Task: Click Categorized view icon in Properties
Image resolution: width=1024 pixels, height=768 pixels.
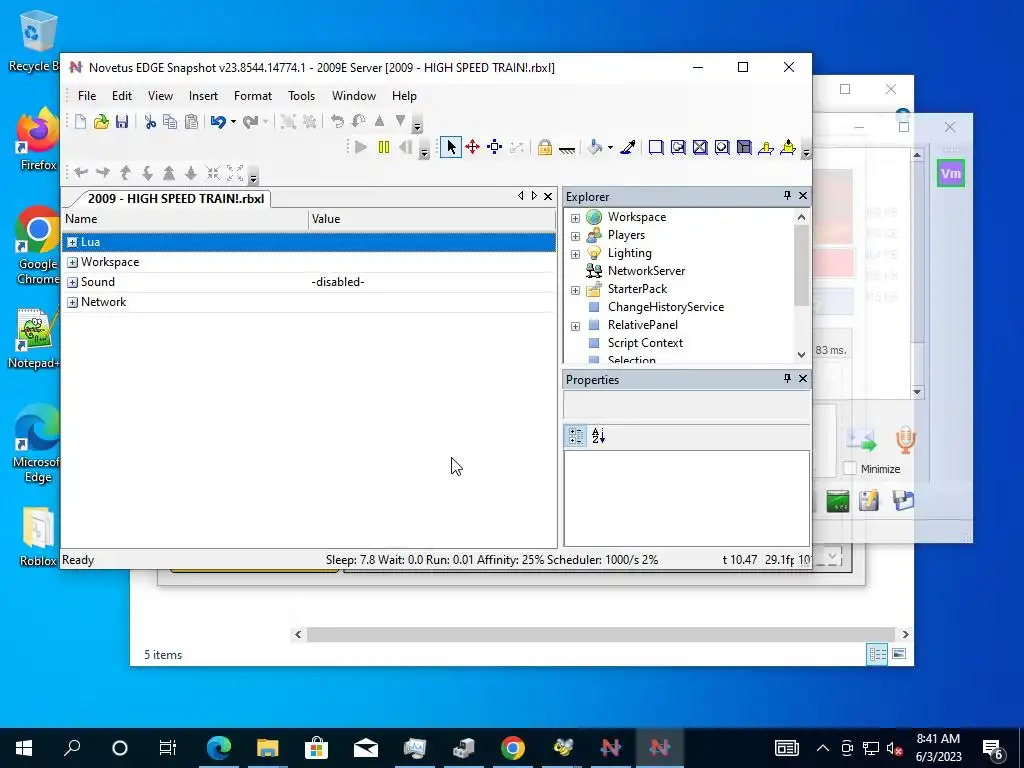Action: pos(576,436)
